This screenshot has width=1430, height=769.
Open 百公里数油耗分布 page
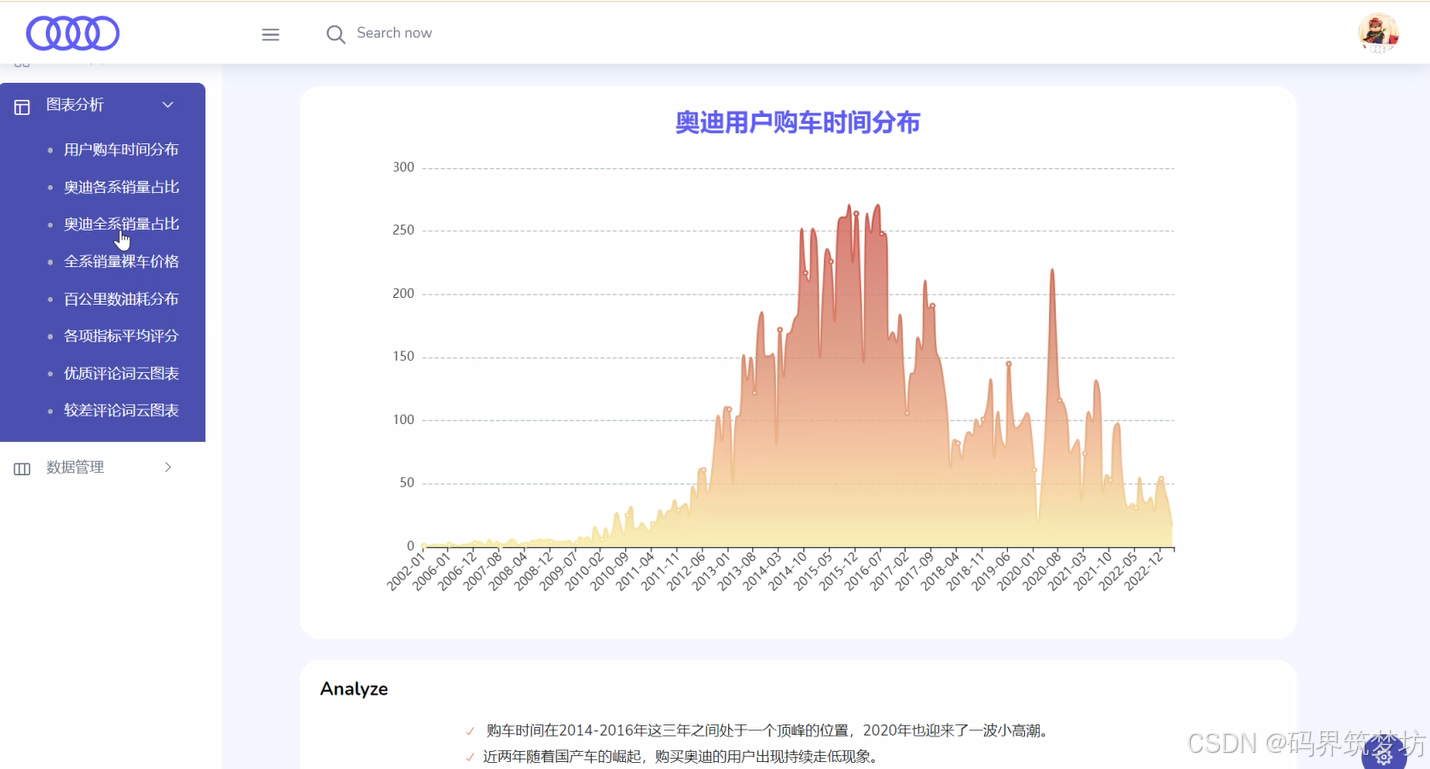(121, 299)
